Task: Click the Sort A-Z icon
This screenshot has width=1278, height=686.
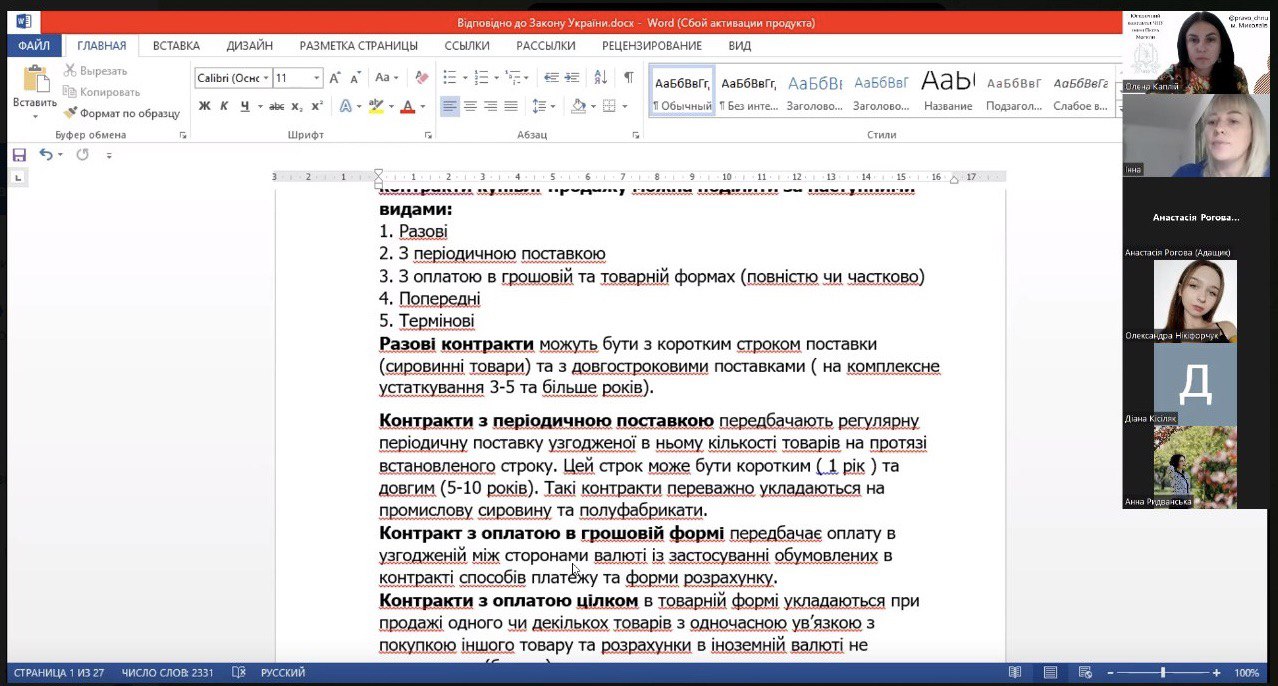Action: pyautogui.click(x=600, y=77)
